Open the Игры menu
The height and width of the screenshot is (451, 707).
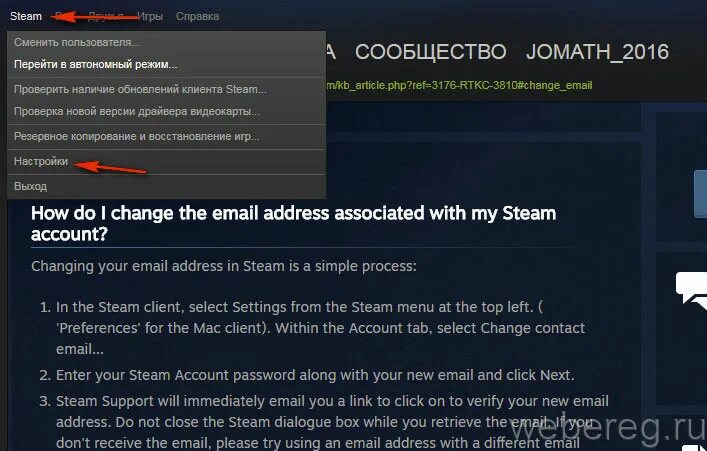click(x=150, y=16)
